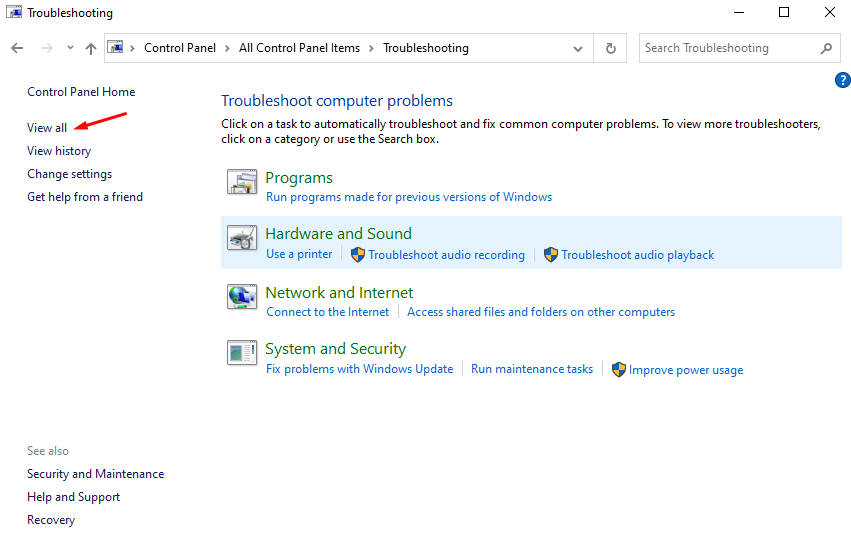851x543 pixels.
Task: Open Fix problems with Windows Update
Action: tap(359, 369)
